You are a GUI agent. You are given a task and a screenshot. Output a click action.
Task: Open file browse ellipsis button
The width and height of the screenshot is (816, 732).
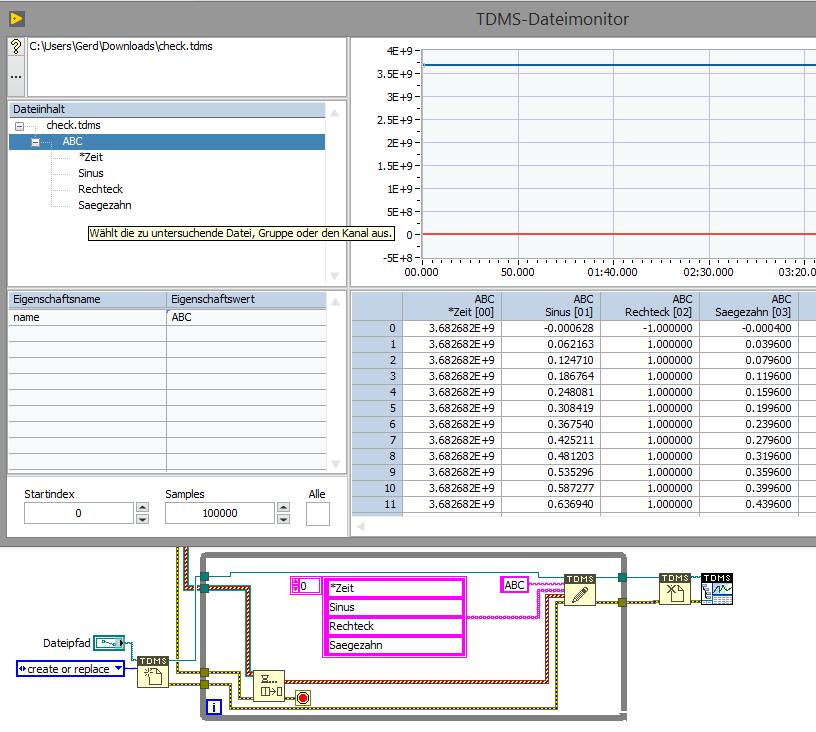pyautogui.click(x=16, y=75)
